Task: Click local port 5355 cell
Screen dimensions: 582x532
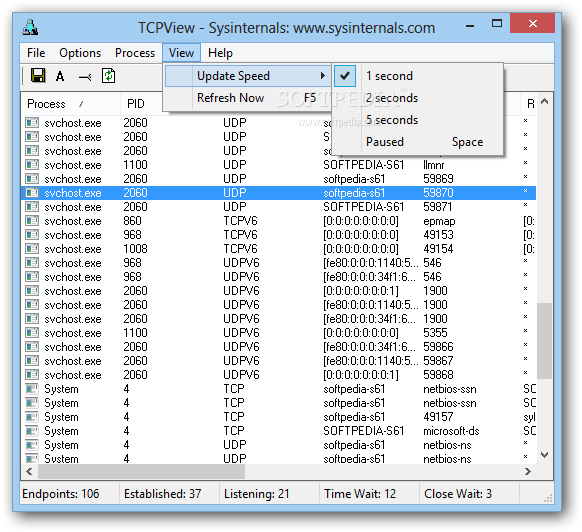Action: 435,333
